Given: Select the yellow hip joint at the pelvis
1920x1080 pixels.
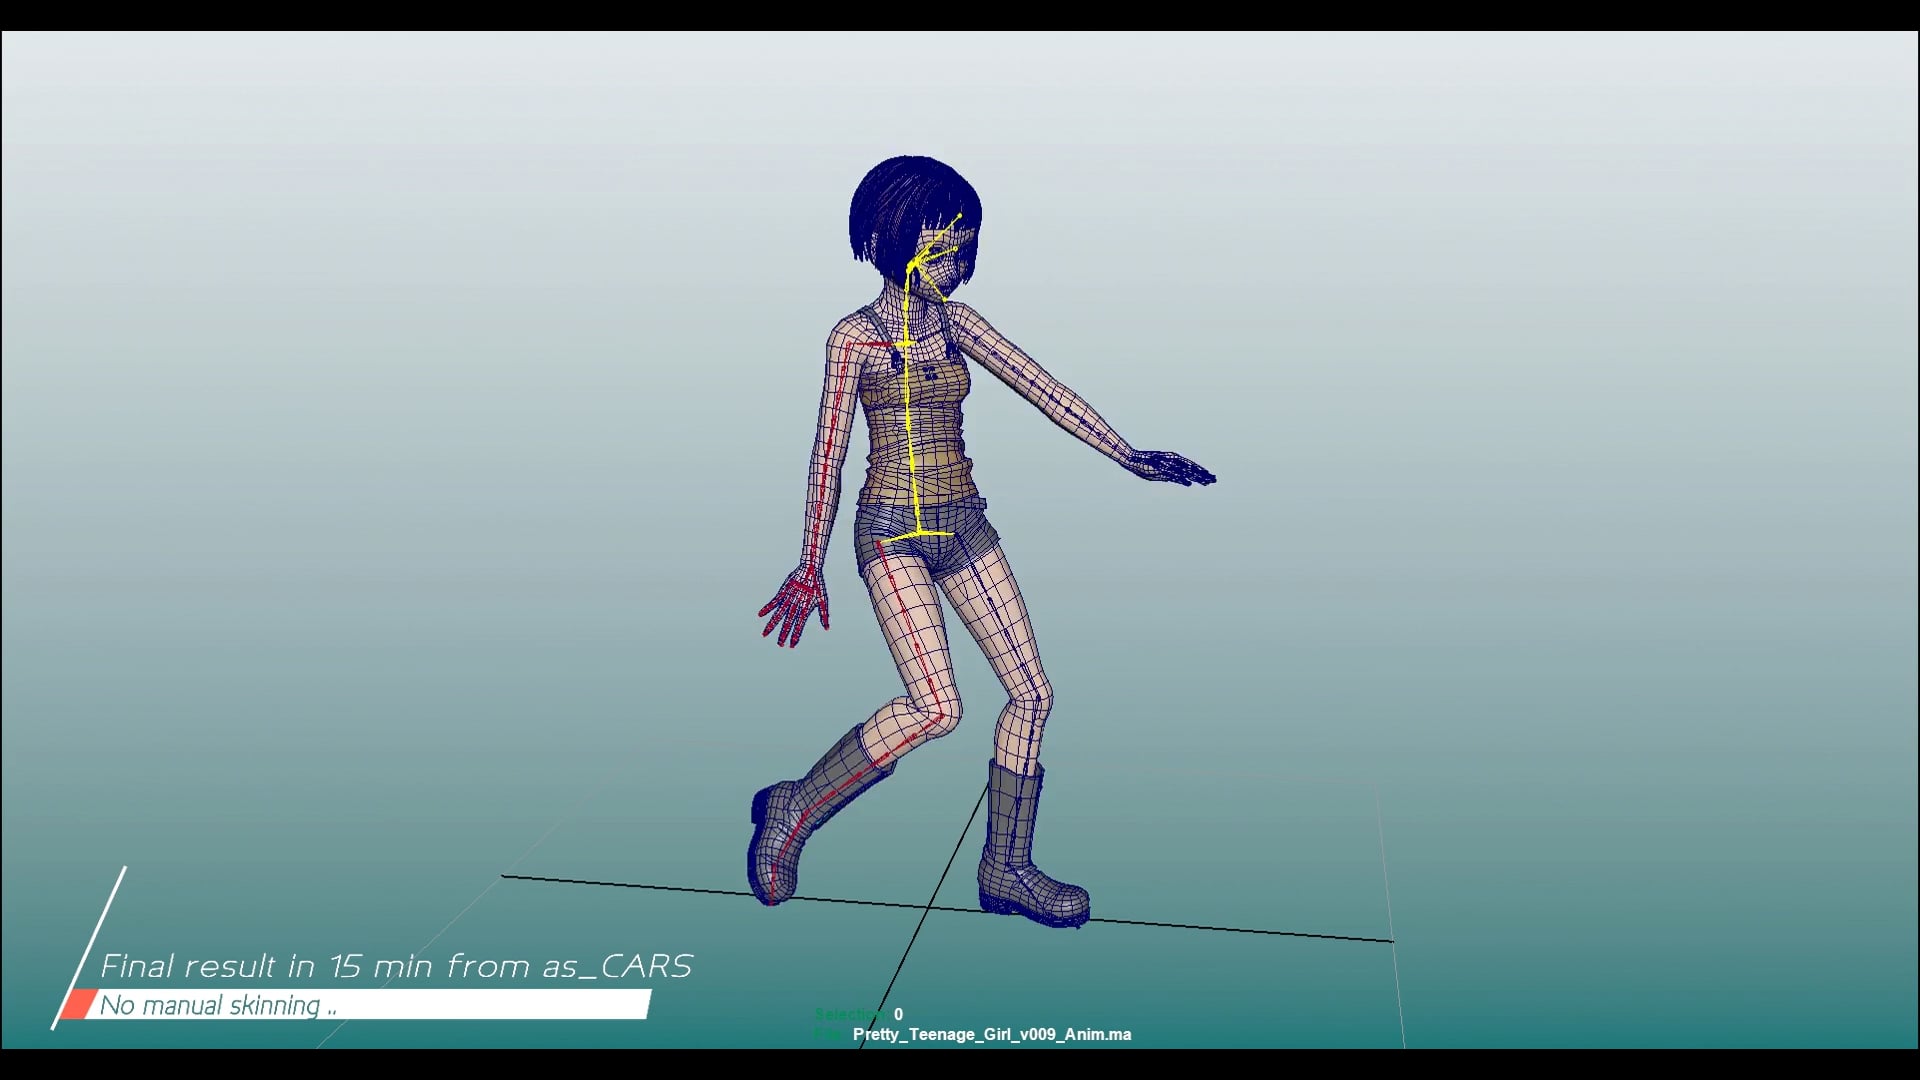Looking at the screenshot, I should click(917, 535).
